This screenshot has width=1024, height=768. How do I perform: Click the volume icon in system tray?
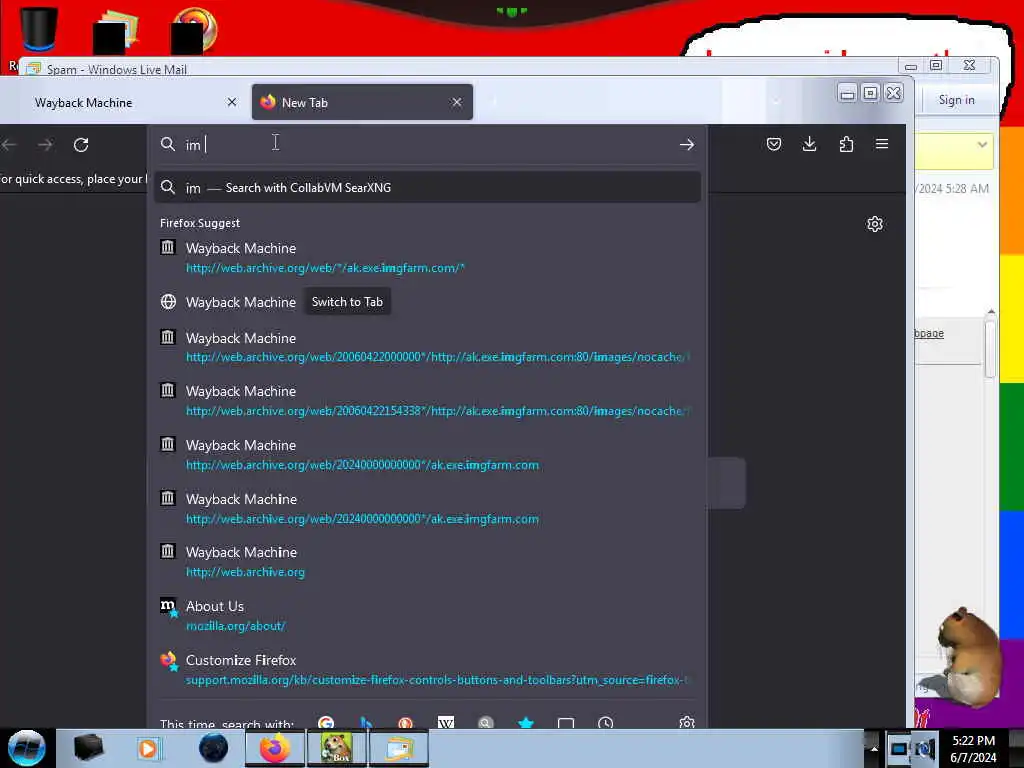[x=925, y=748]
